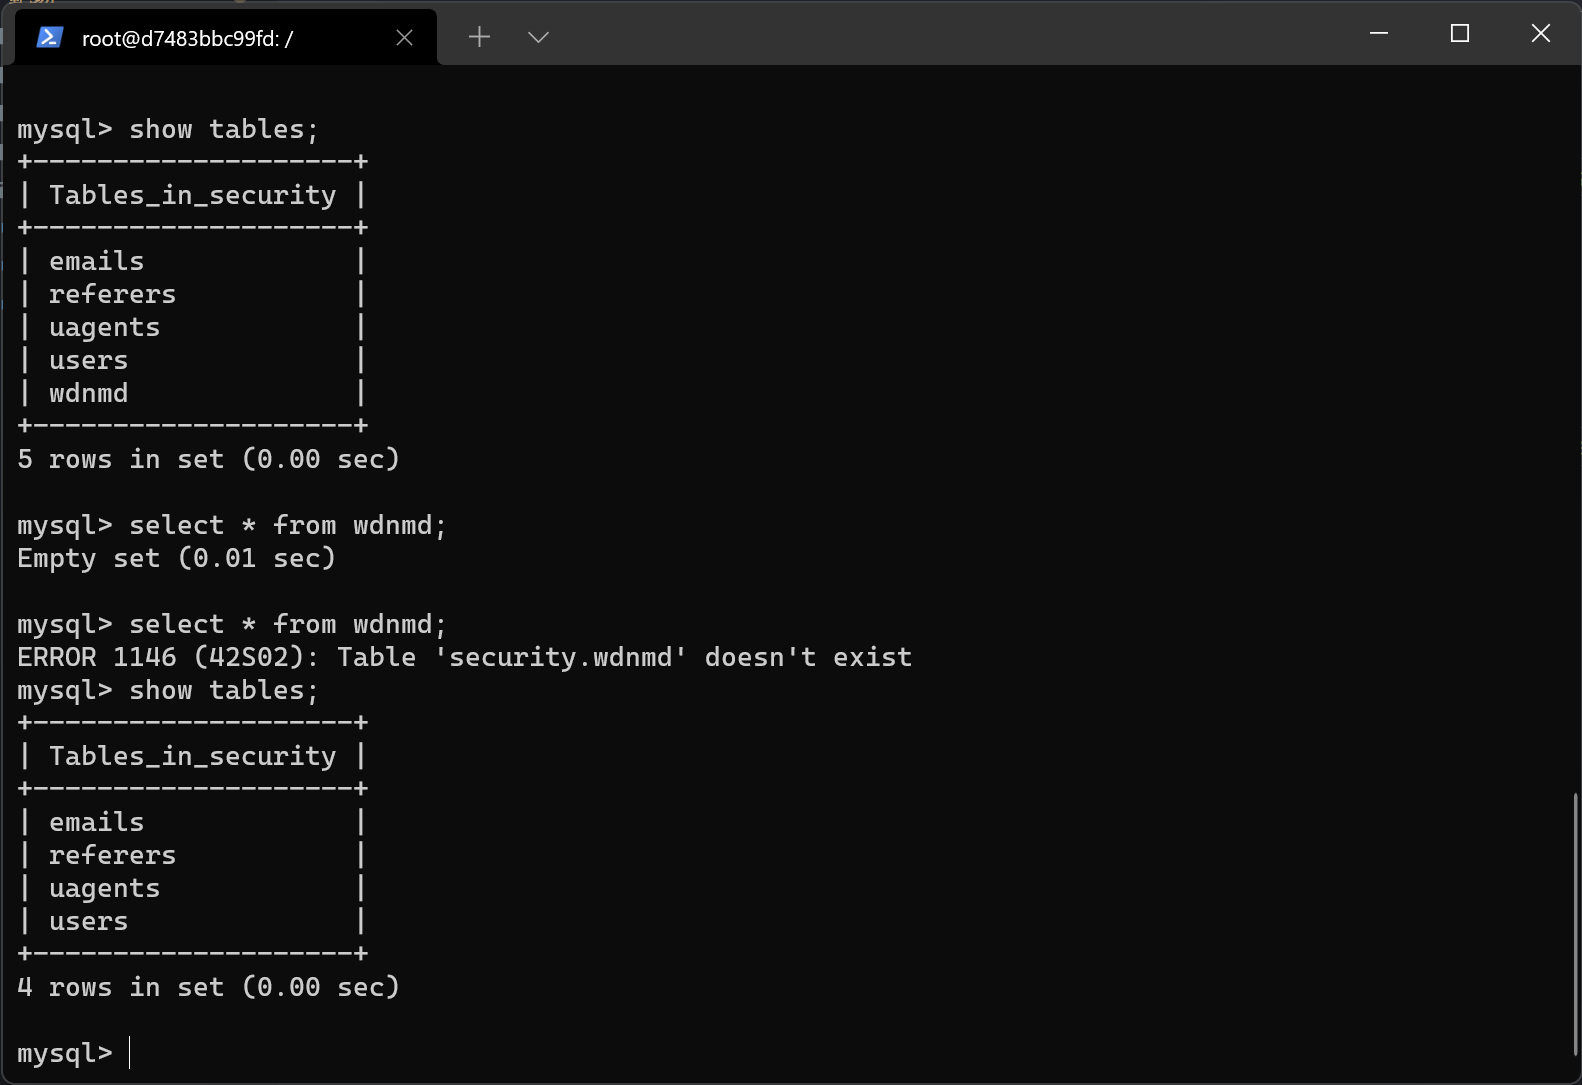
Task: Click the select command above the error
Action: point(288,625)
